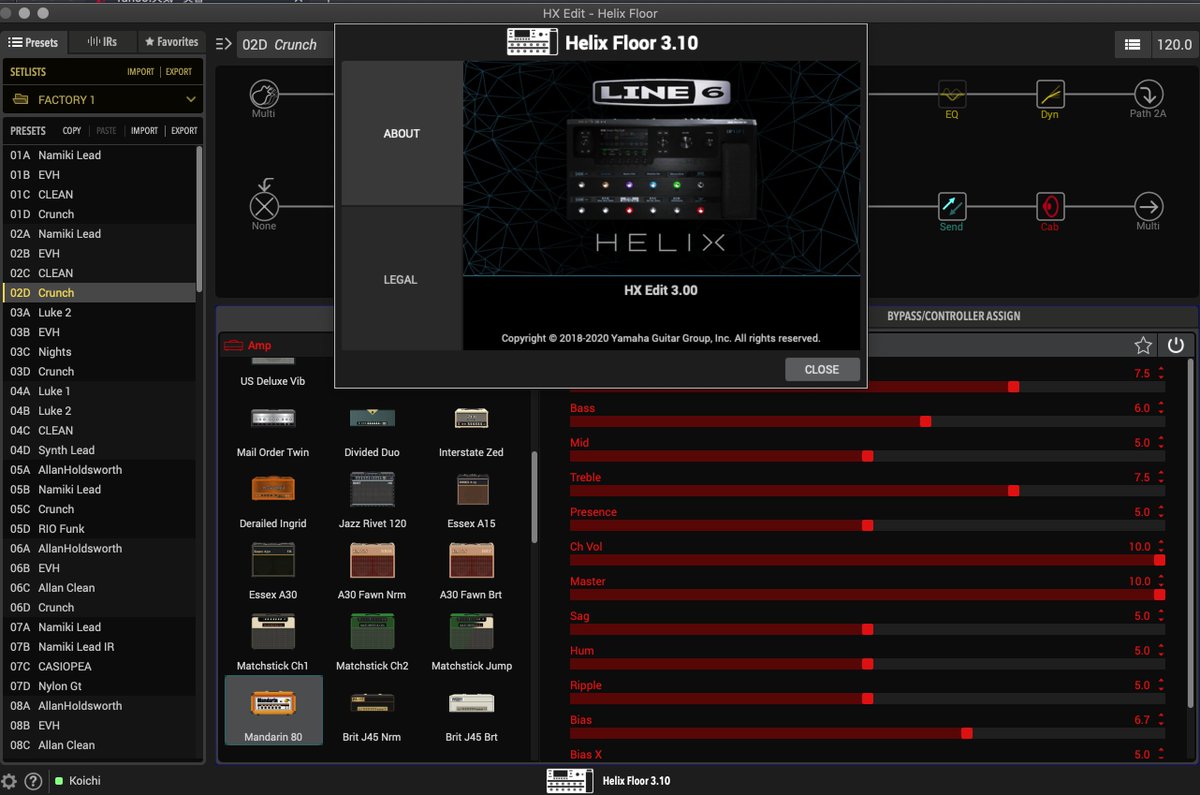Viewport: 1200px width, 795px height.
Task: Adjust the Sag value stepper
Action: 1161,616
